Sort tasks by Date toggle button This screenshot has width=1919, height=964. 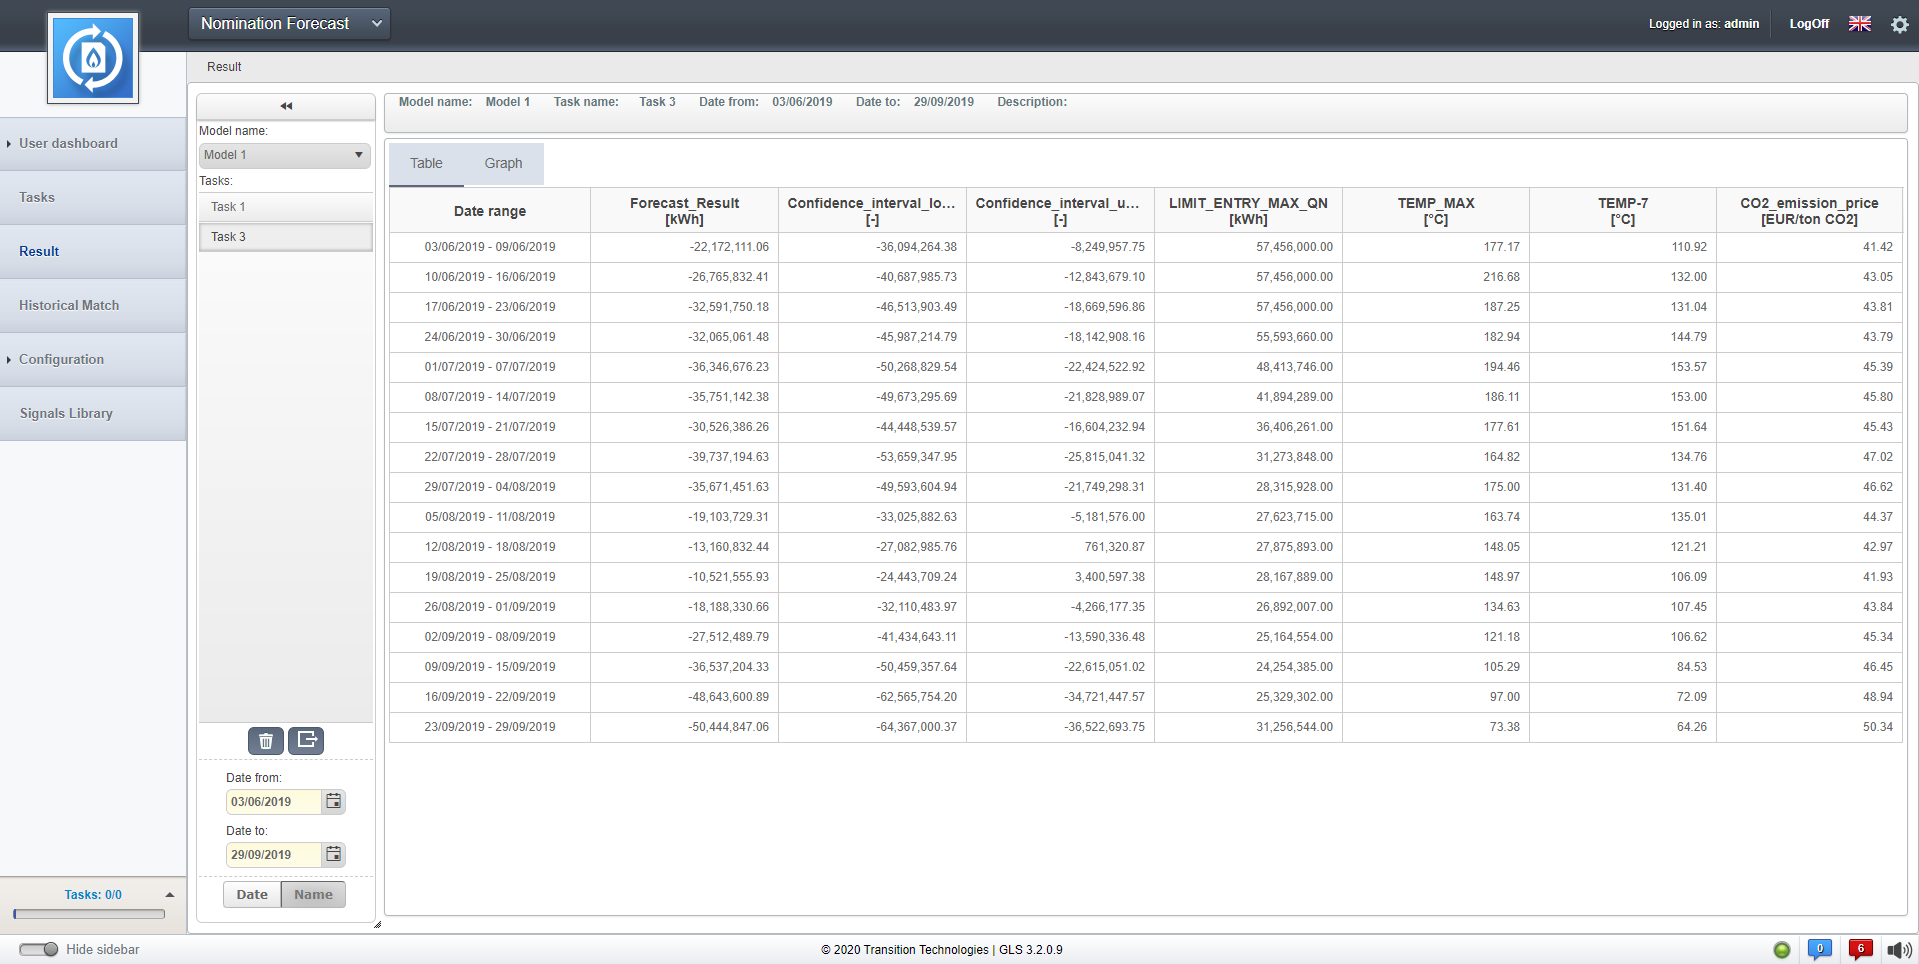pos(252,895)
